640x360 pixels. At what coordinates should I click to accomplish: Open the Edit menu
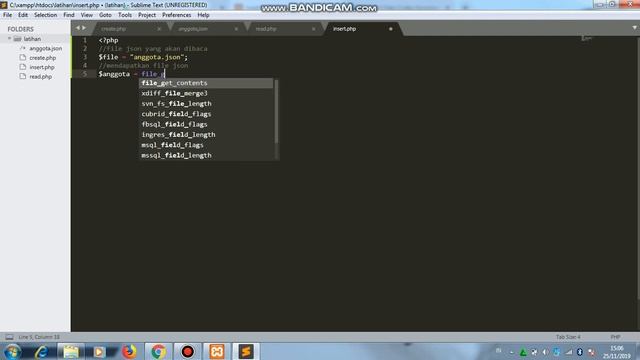[x=23, y=15]
